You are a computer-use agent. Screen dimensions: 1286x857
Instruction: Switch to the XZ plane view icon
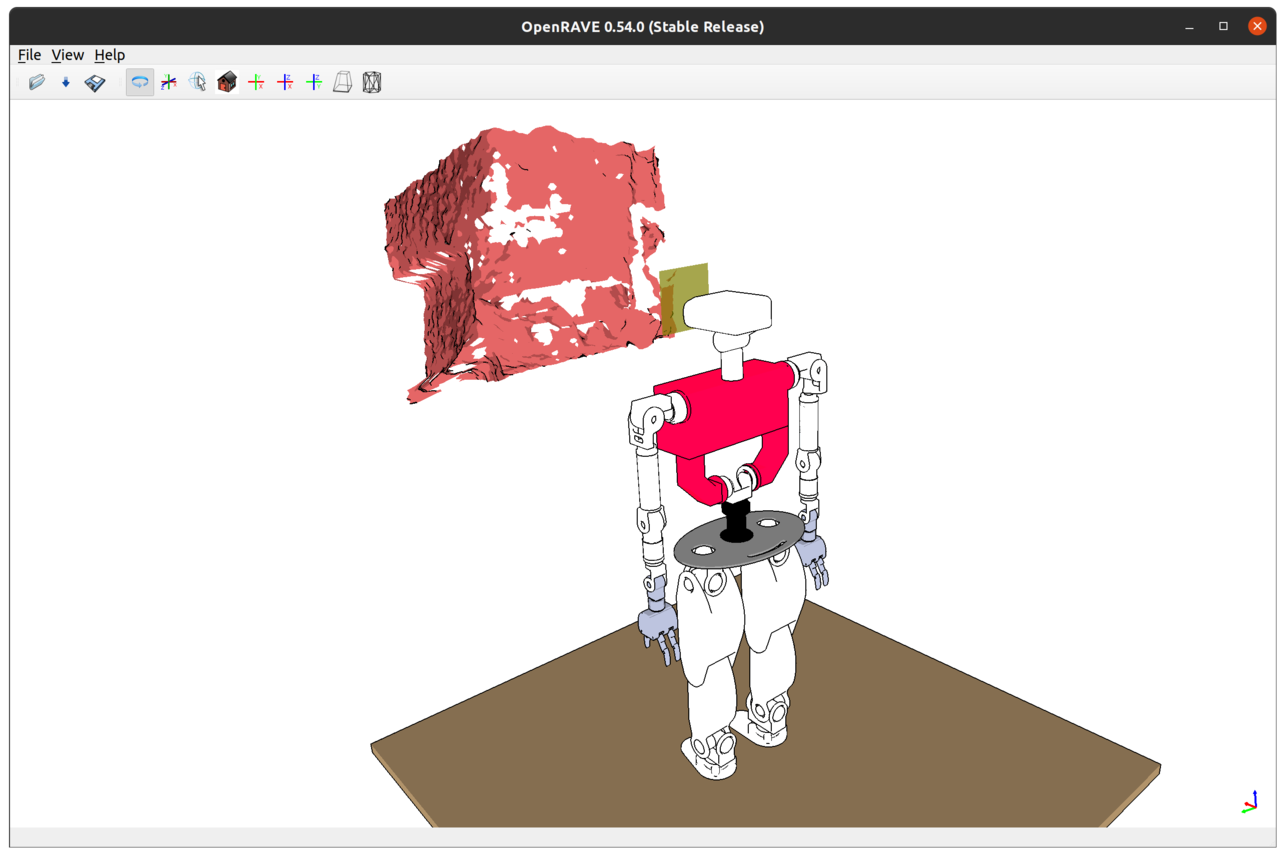pyautogui.click(x=285, y=82)
